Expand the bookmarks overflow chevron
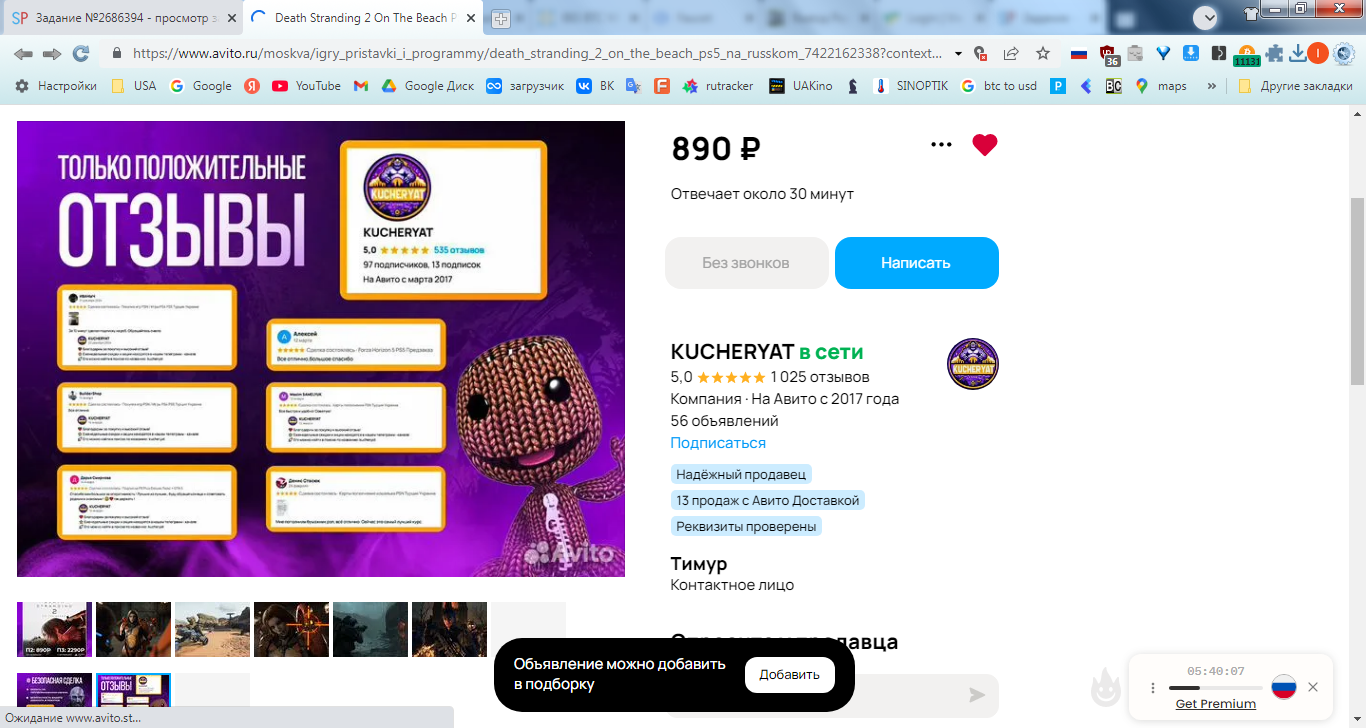Viewport: 1366px width, 728px height. [1212, 86]
